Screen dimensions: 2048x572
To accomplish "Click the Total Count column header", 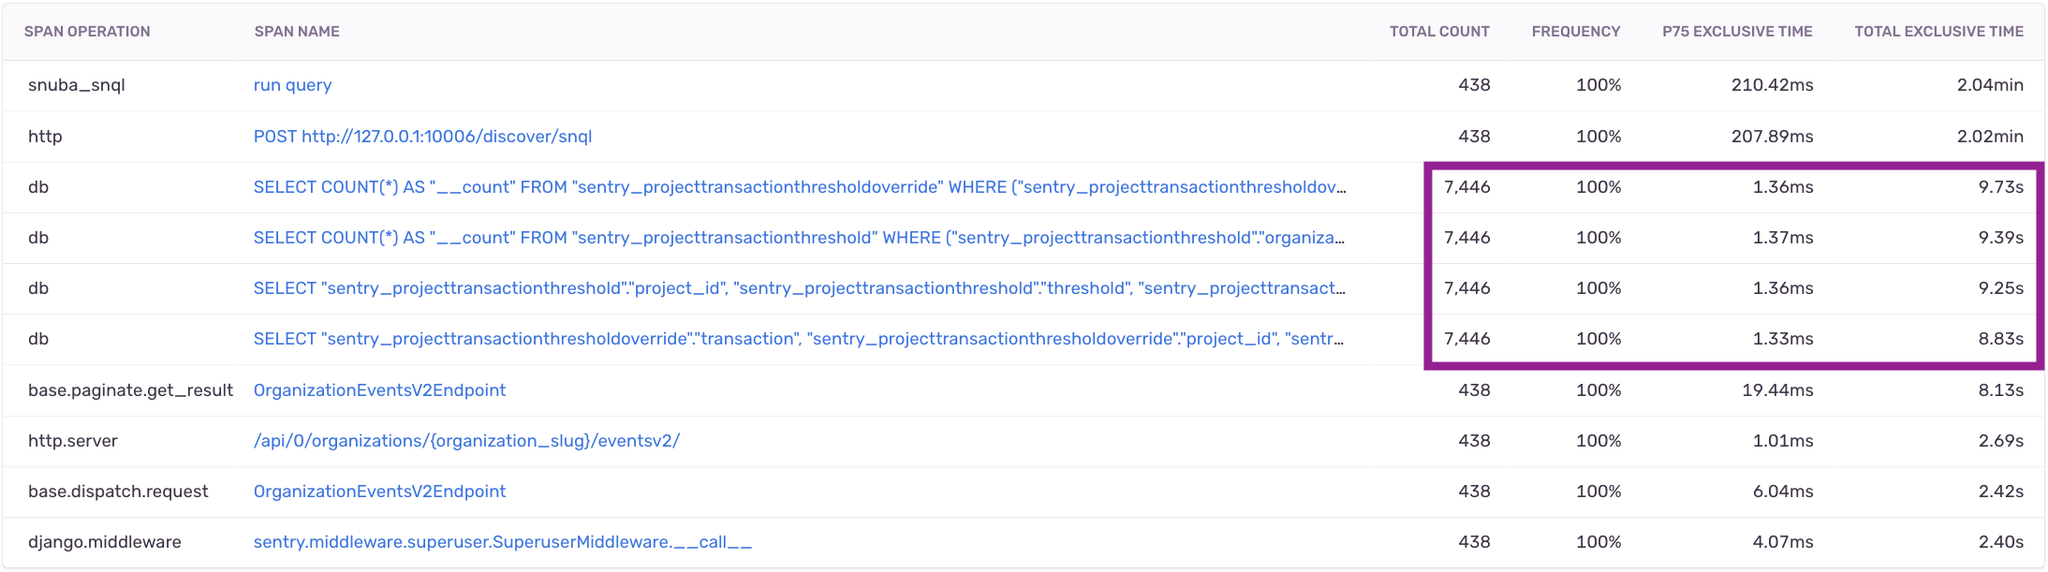I will pyautogui.click(x=1439, y=32).
